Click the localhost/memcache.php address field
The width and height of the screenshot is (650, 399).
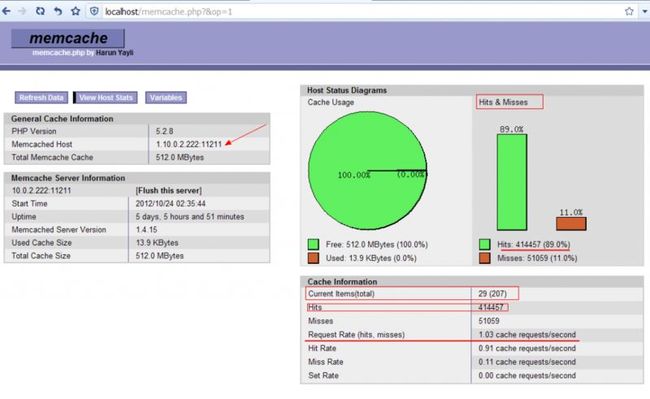pos(361,12)
